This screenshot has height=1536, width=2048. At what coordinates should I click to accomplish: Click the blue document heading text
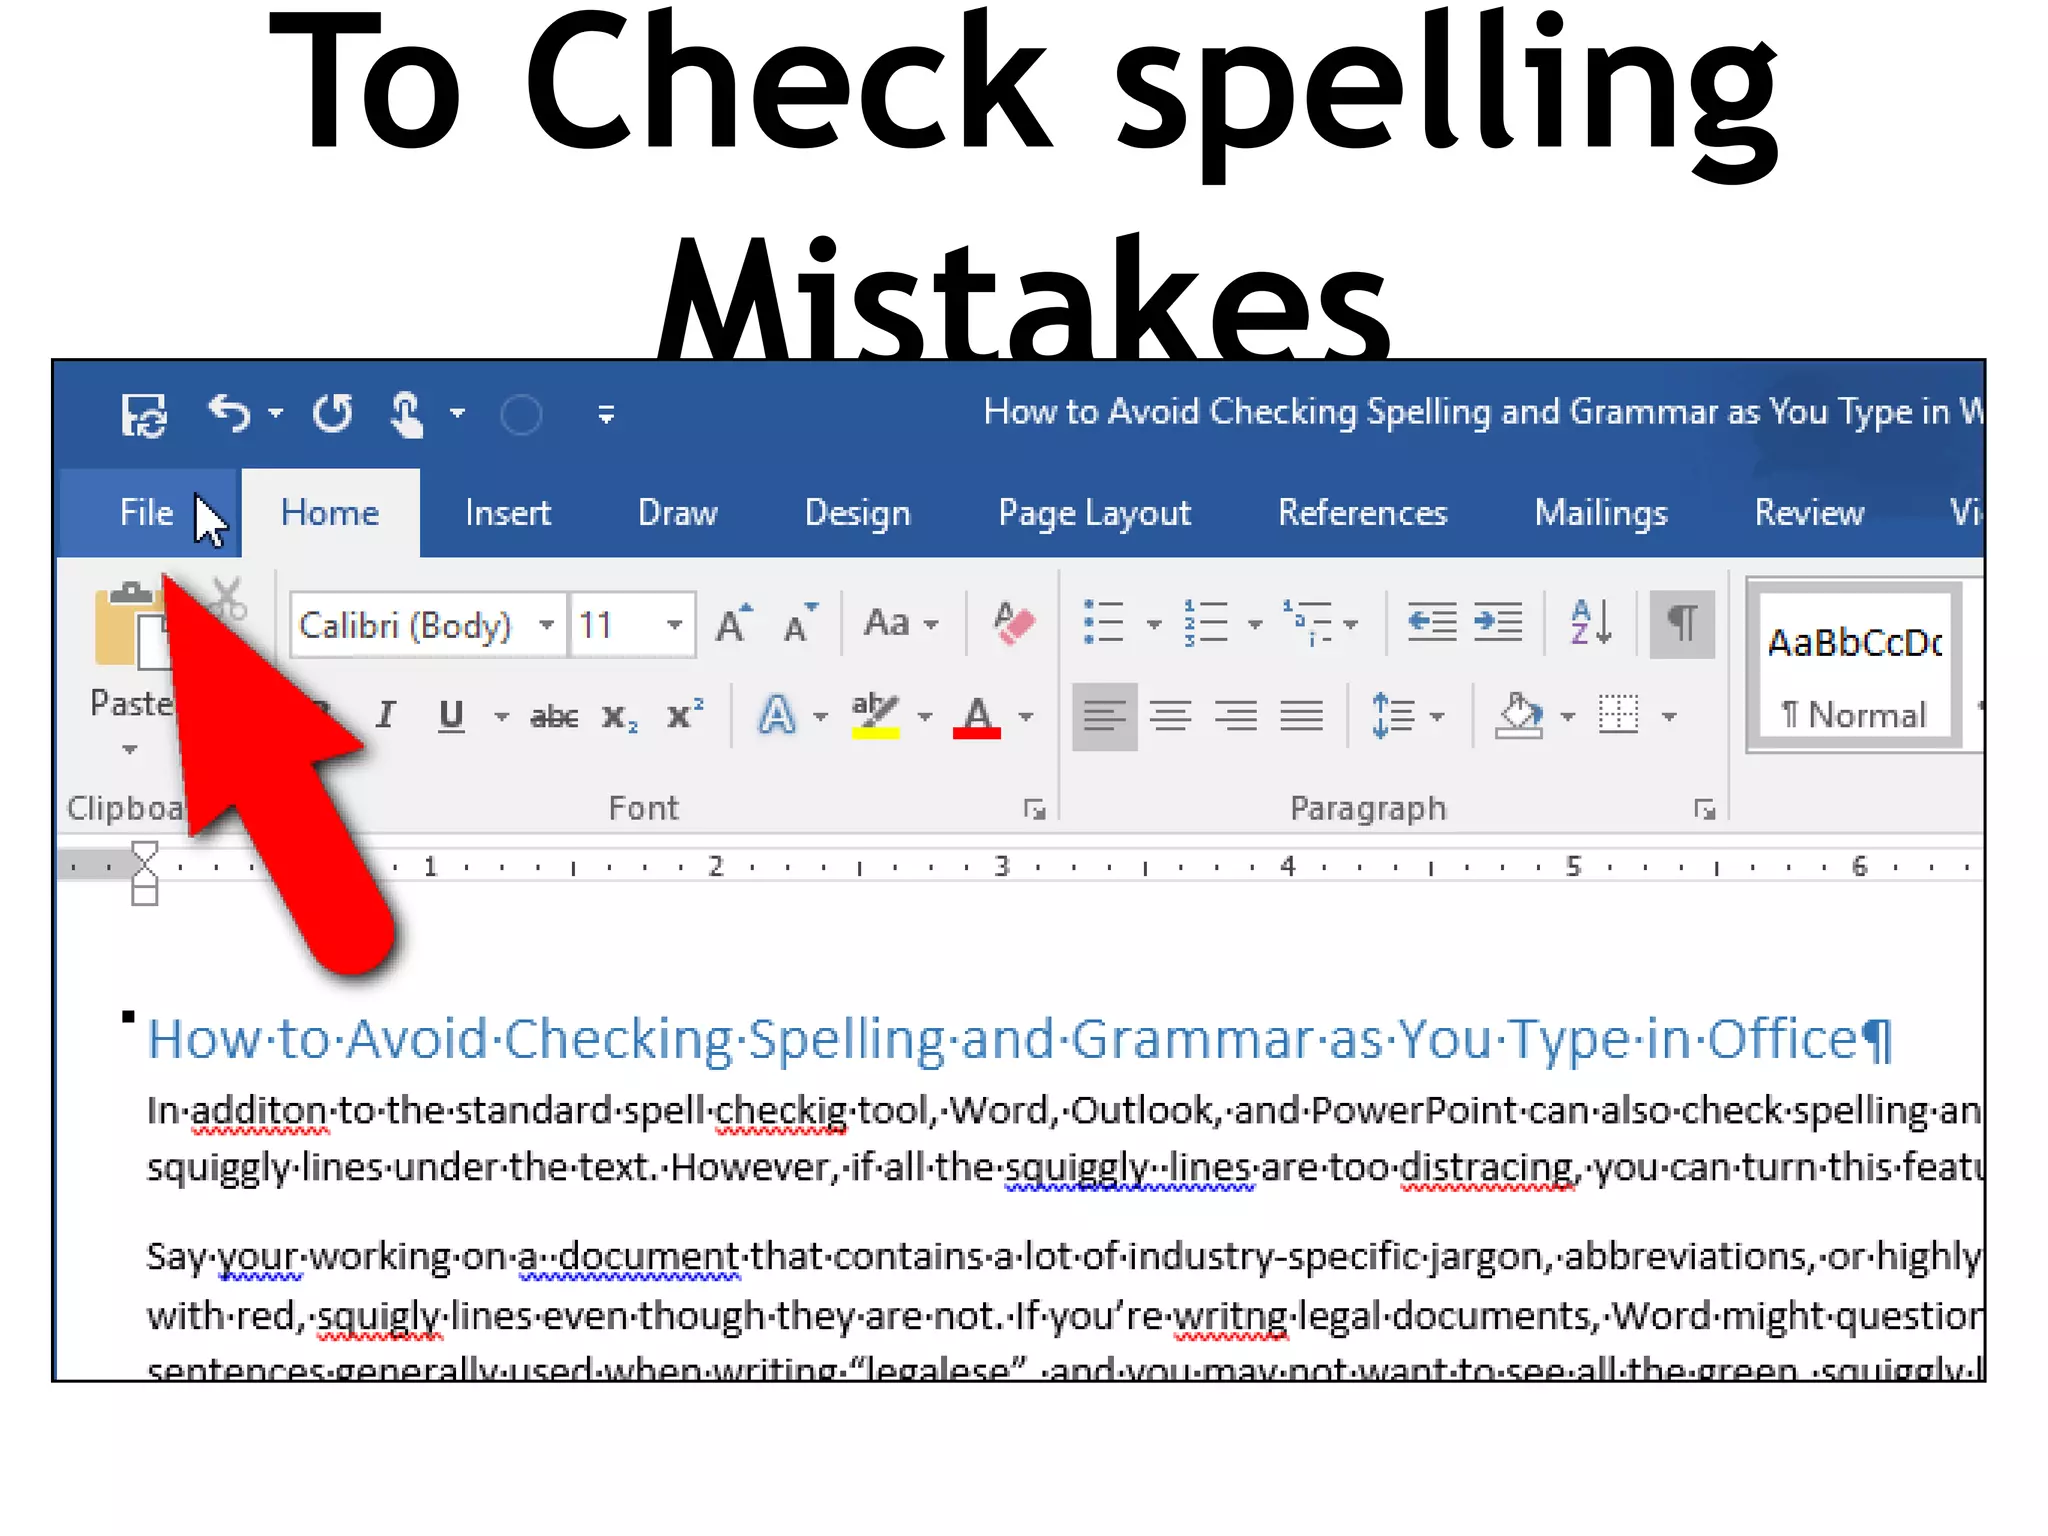point(1019,1039)
